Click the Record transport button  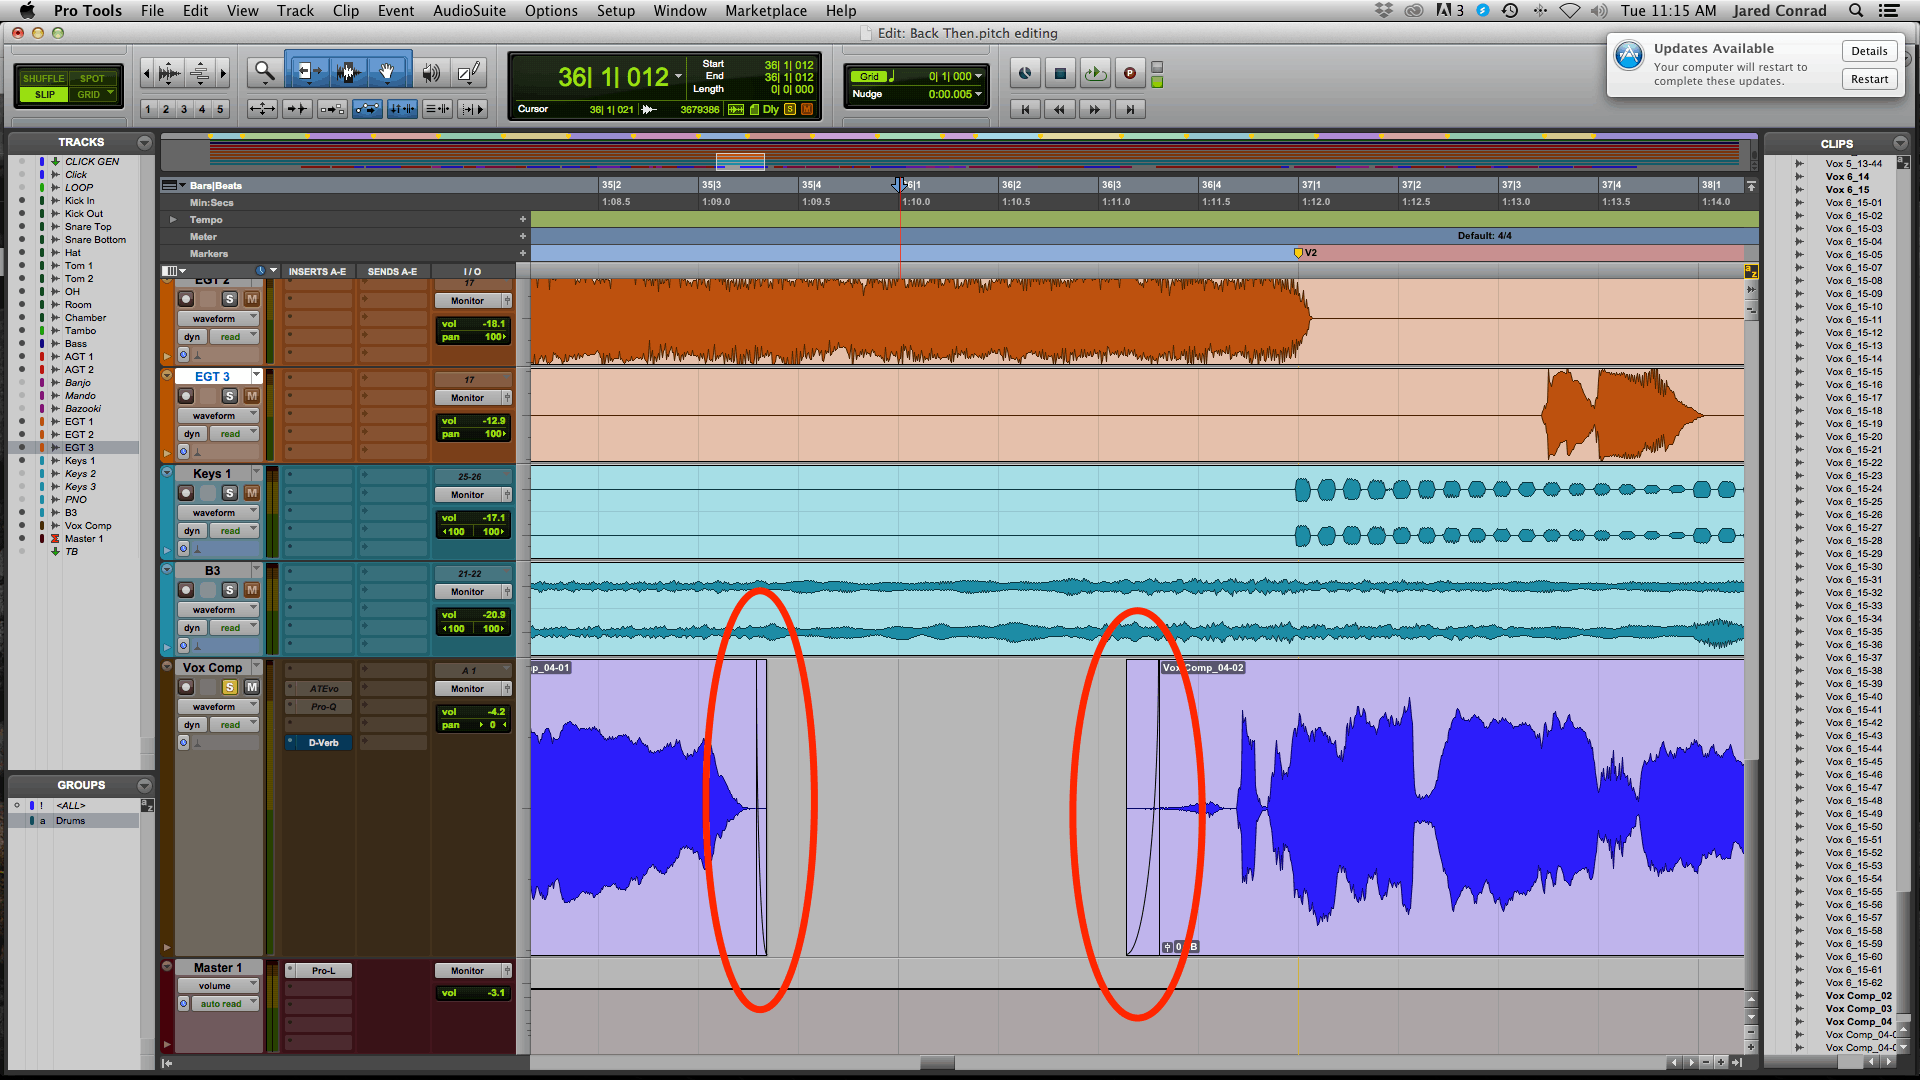coord(1130,73)
